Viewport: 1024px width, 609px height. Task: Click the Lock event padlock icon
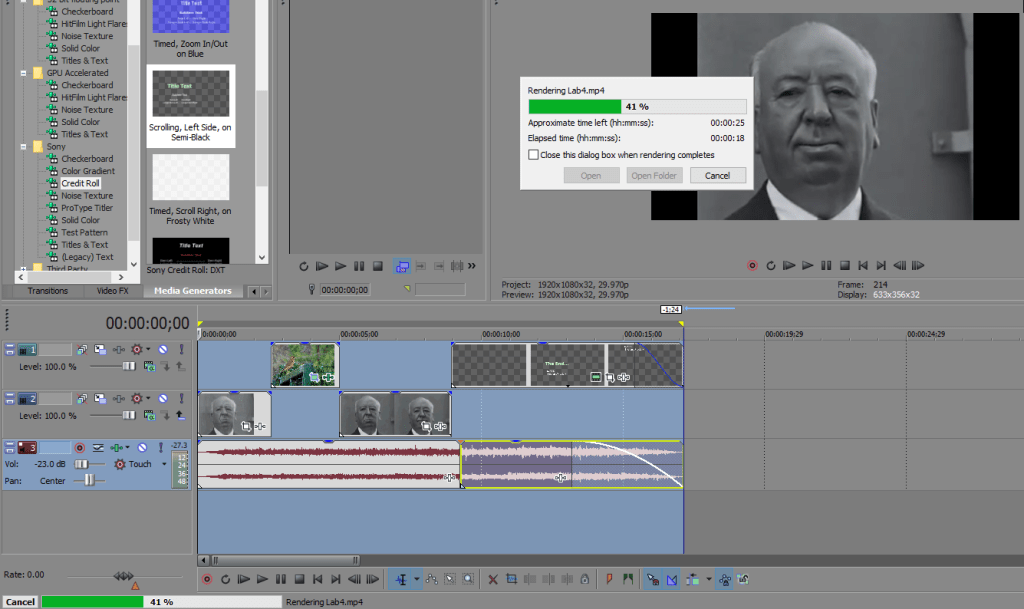pos(584,578)
